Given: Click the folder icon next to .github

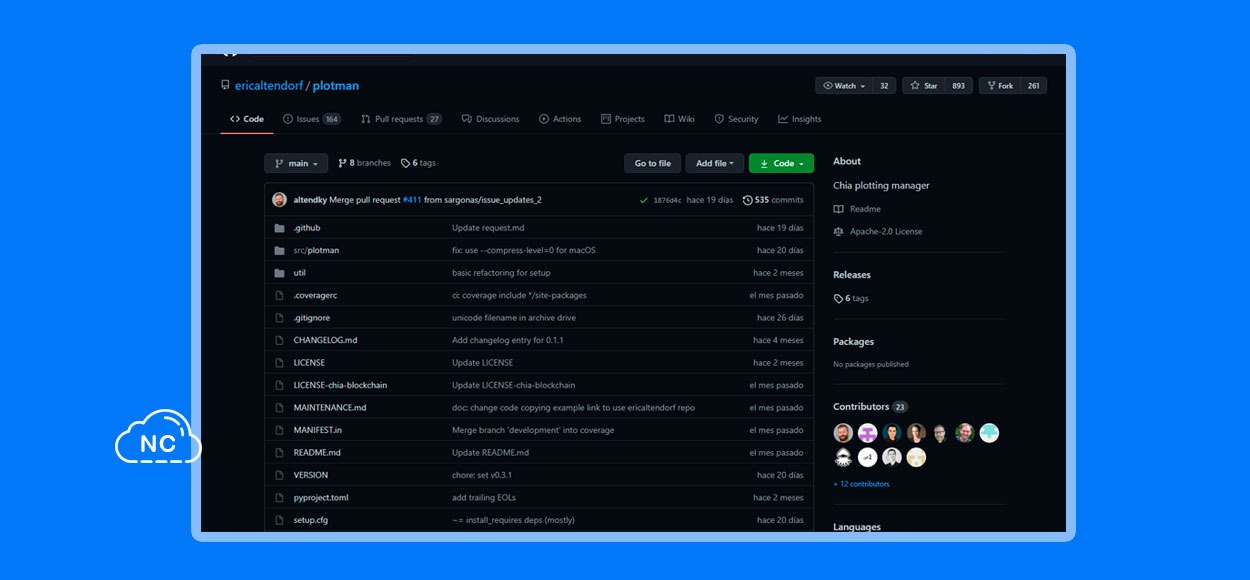Looking at the screenshot, I should point(279,228).
